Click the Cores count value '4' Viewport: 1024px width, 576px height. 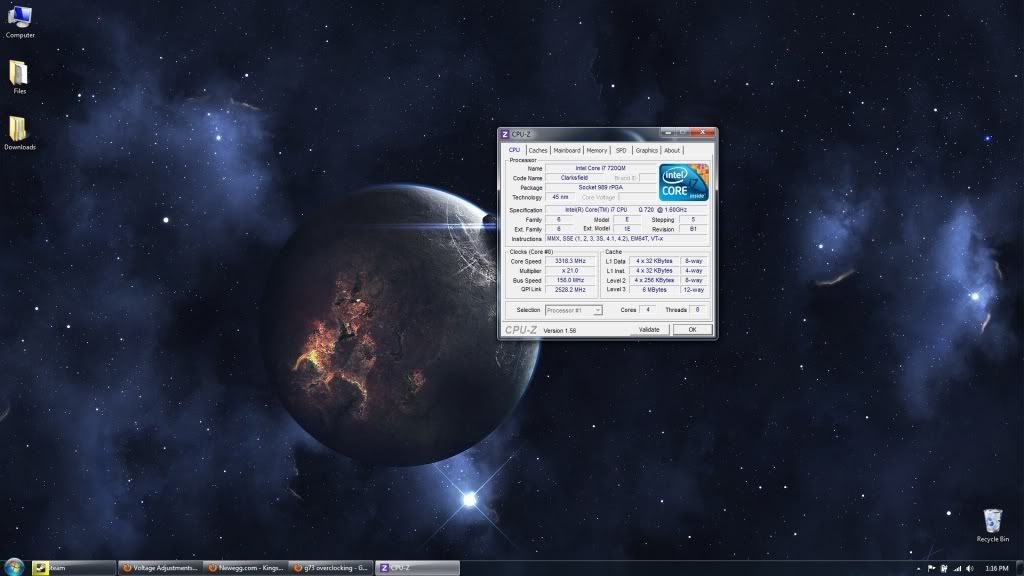(x=648, y=310)
